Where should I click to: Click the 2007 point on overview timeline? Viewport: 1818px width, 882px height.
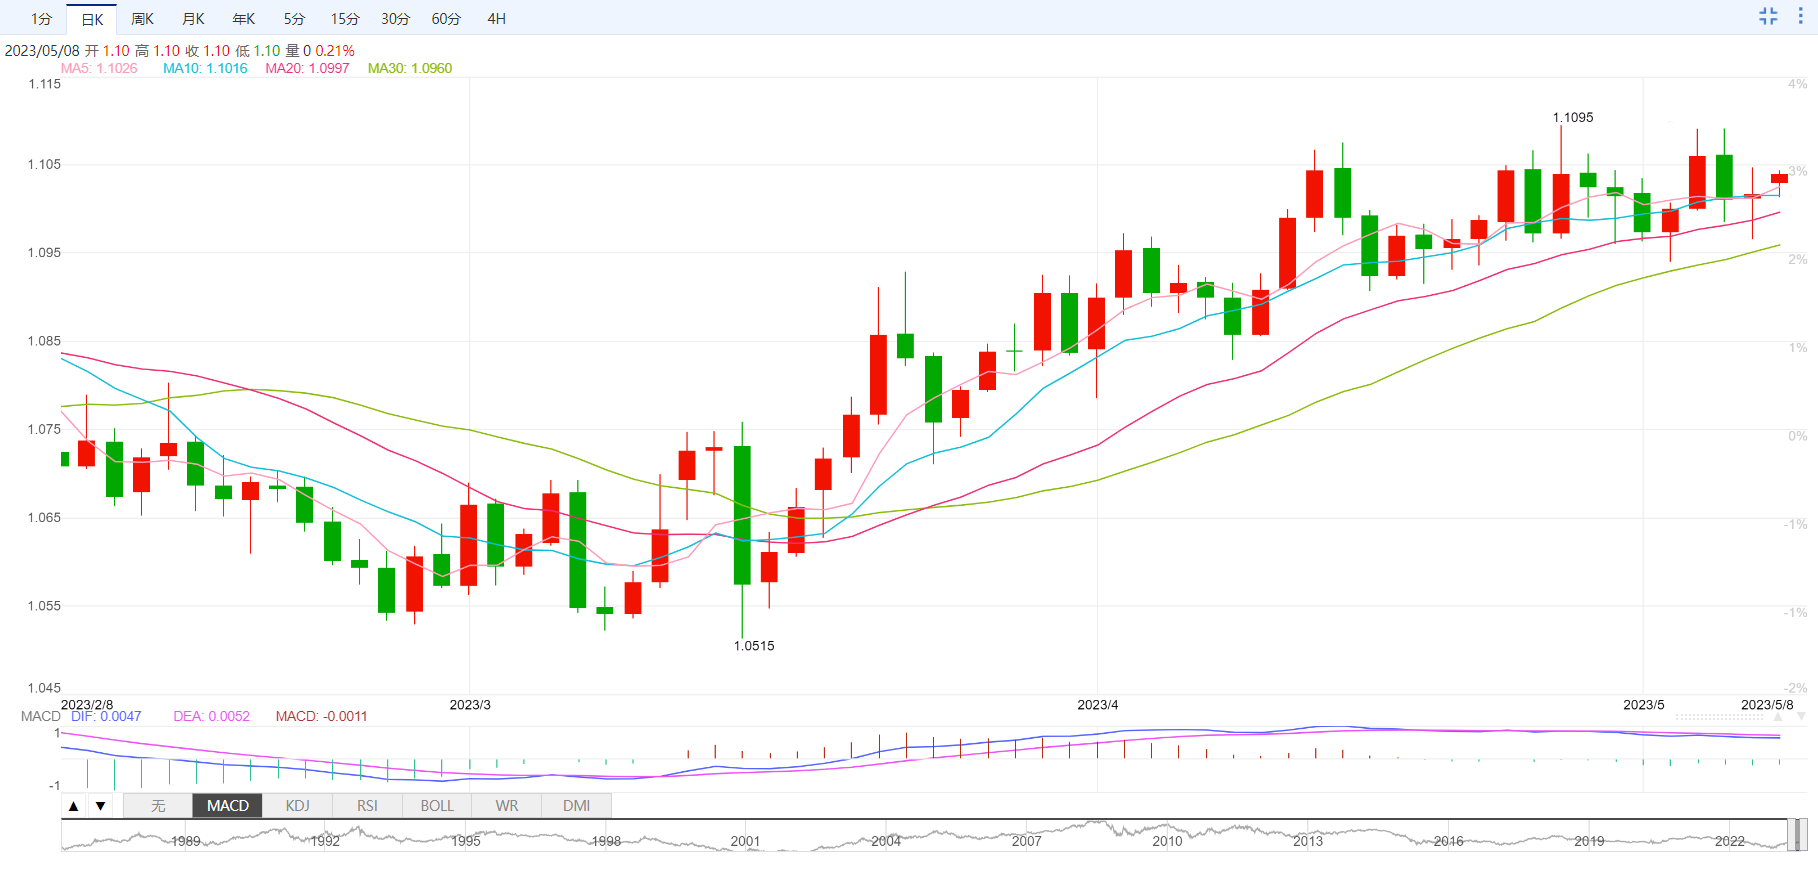[x=1027, y=840]
